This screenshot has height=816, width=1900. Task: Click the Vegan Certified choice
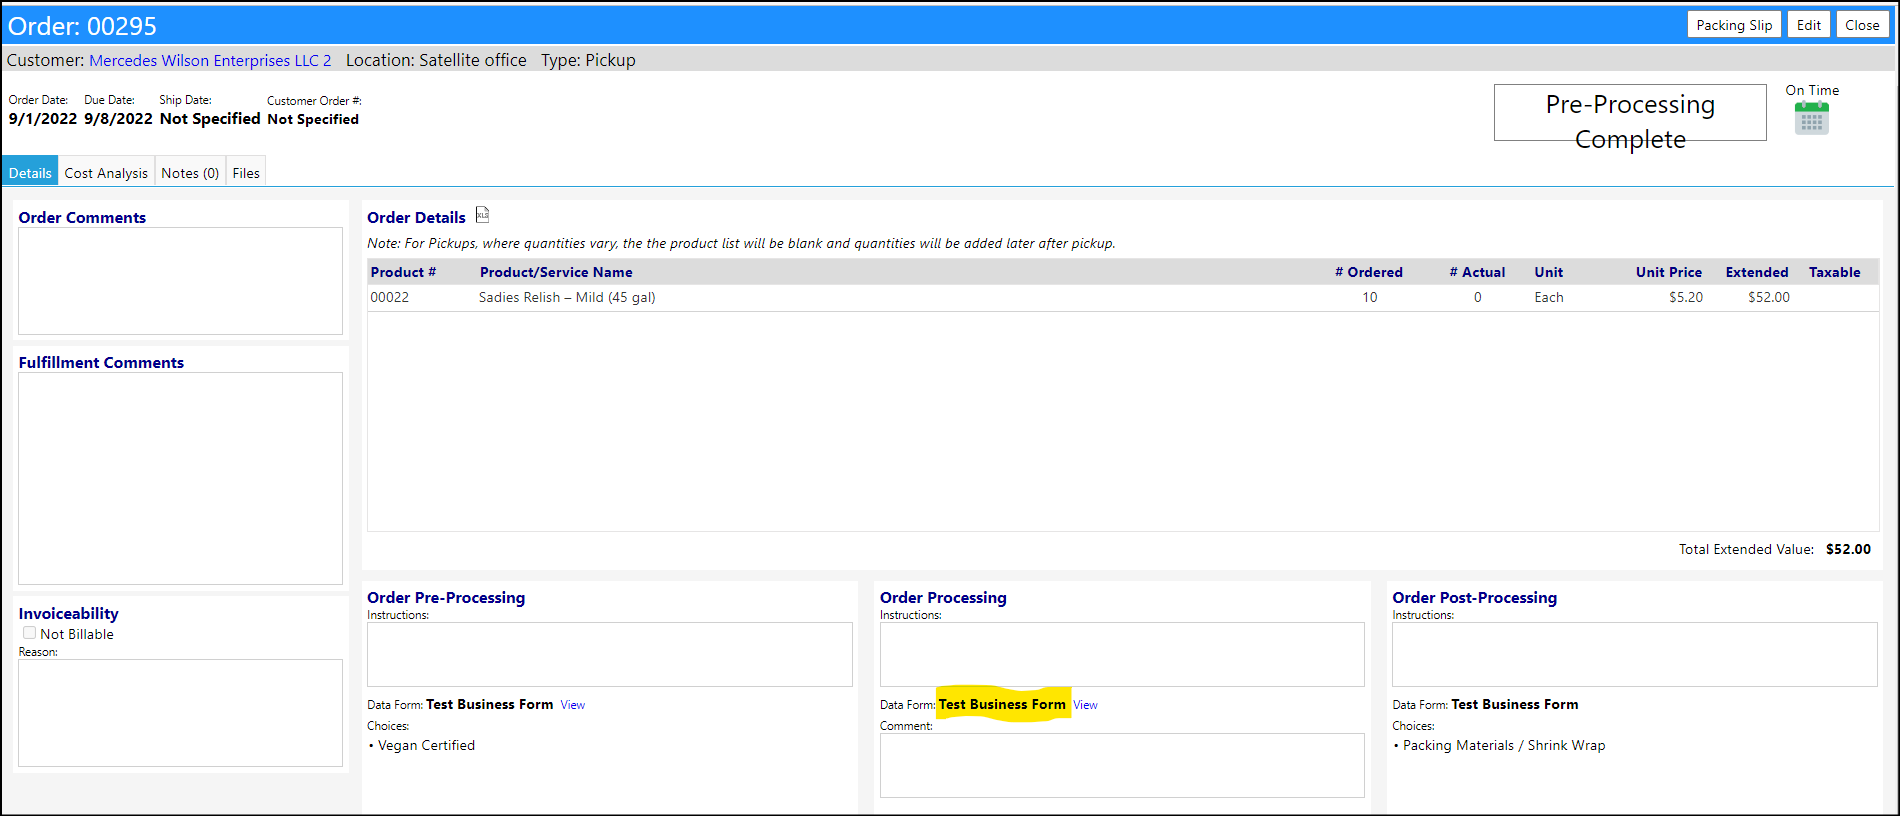(x=426, y=745)
